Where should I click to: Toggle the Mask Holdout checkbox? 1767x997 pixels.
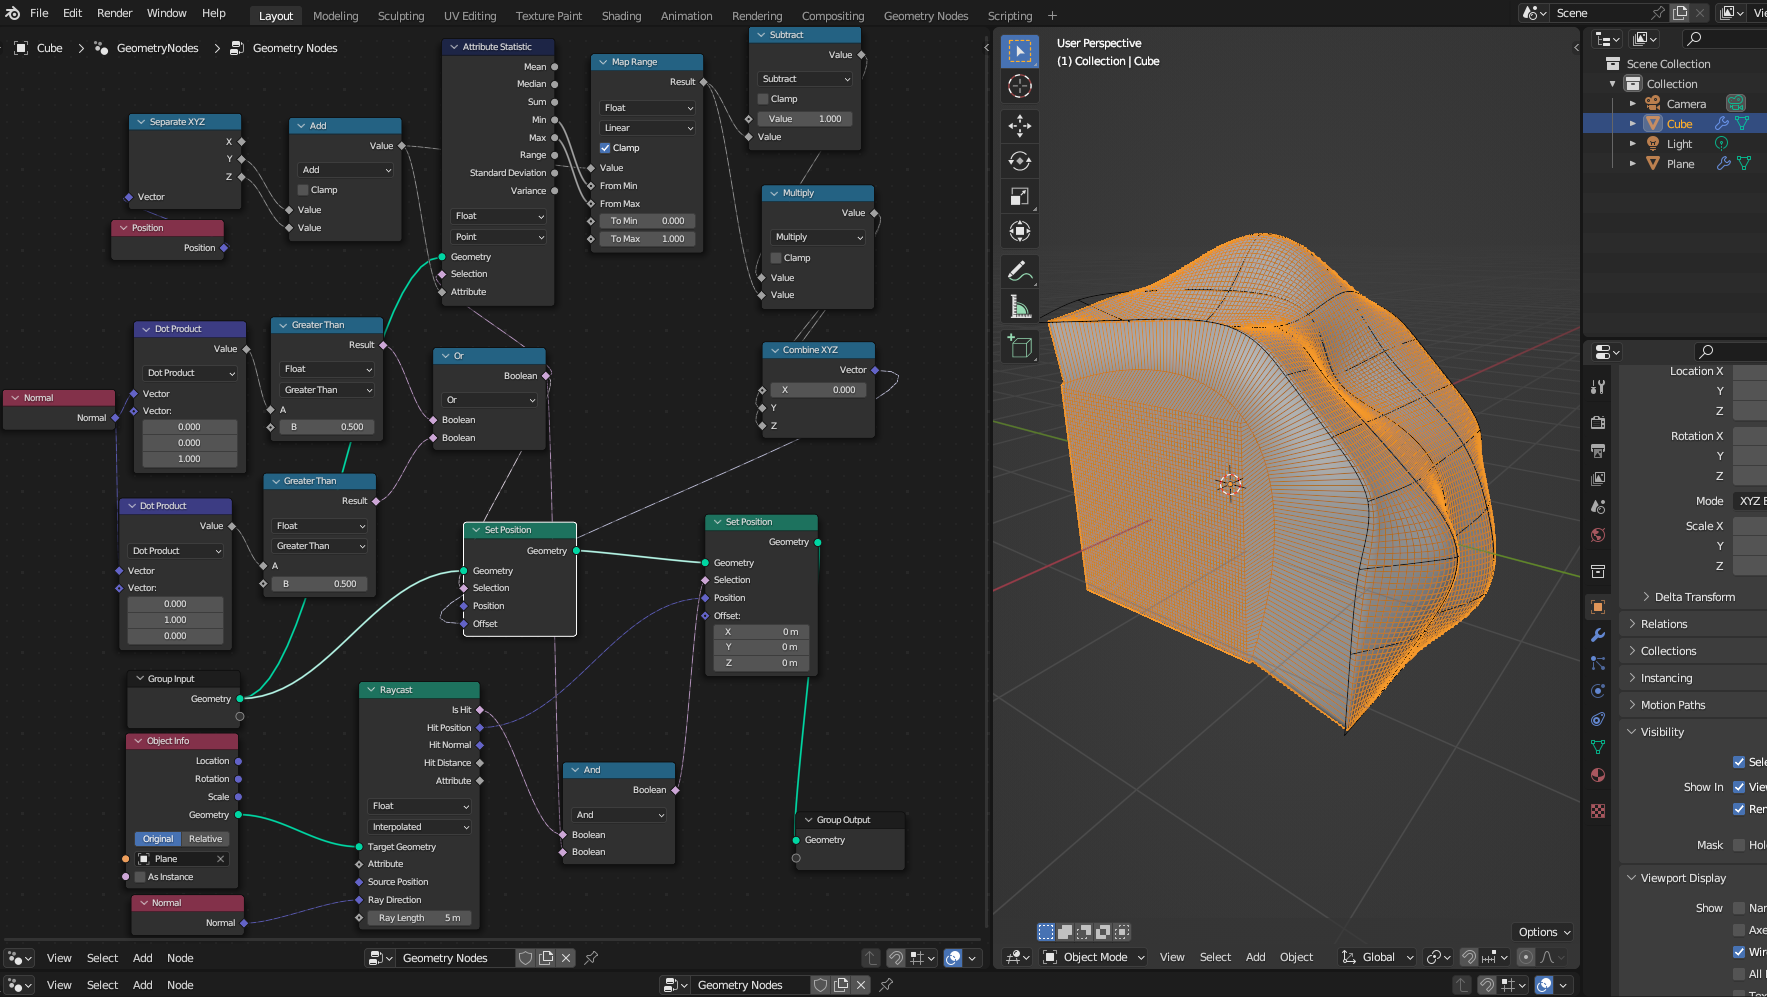click(1739, 845)
